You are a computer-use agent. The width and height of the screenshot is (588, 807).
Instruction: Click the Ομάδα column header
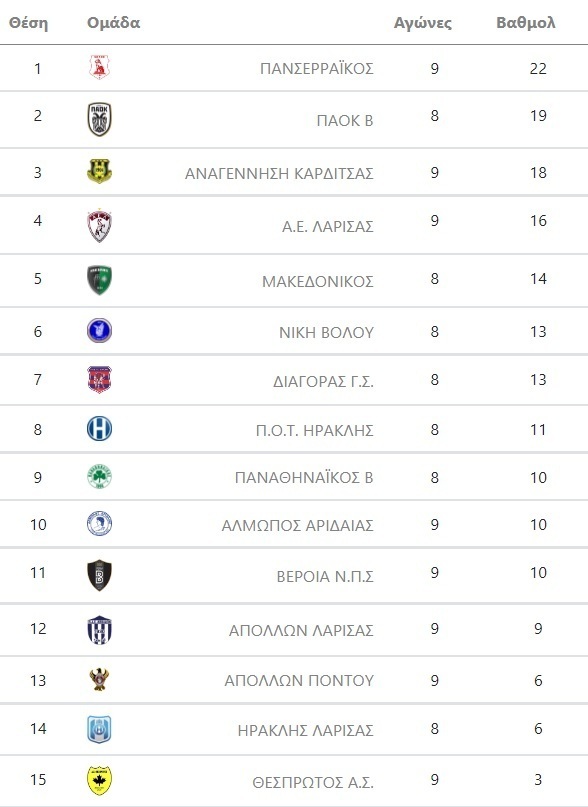pyautogui.click(x=113, y=23)
